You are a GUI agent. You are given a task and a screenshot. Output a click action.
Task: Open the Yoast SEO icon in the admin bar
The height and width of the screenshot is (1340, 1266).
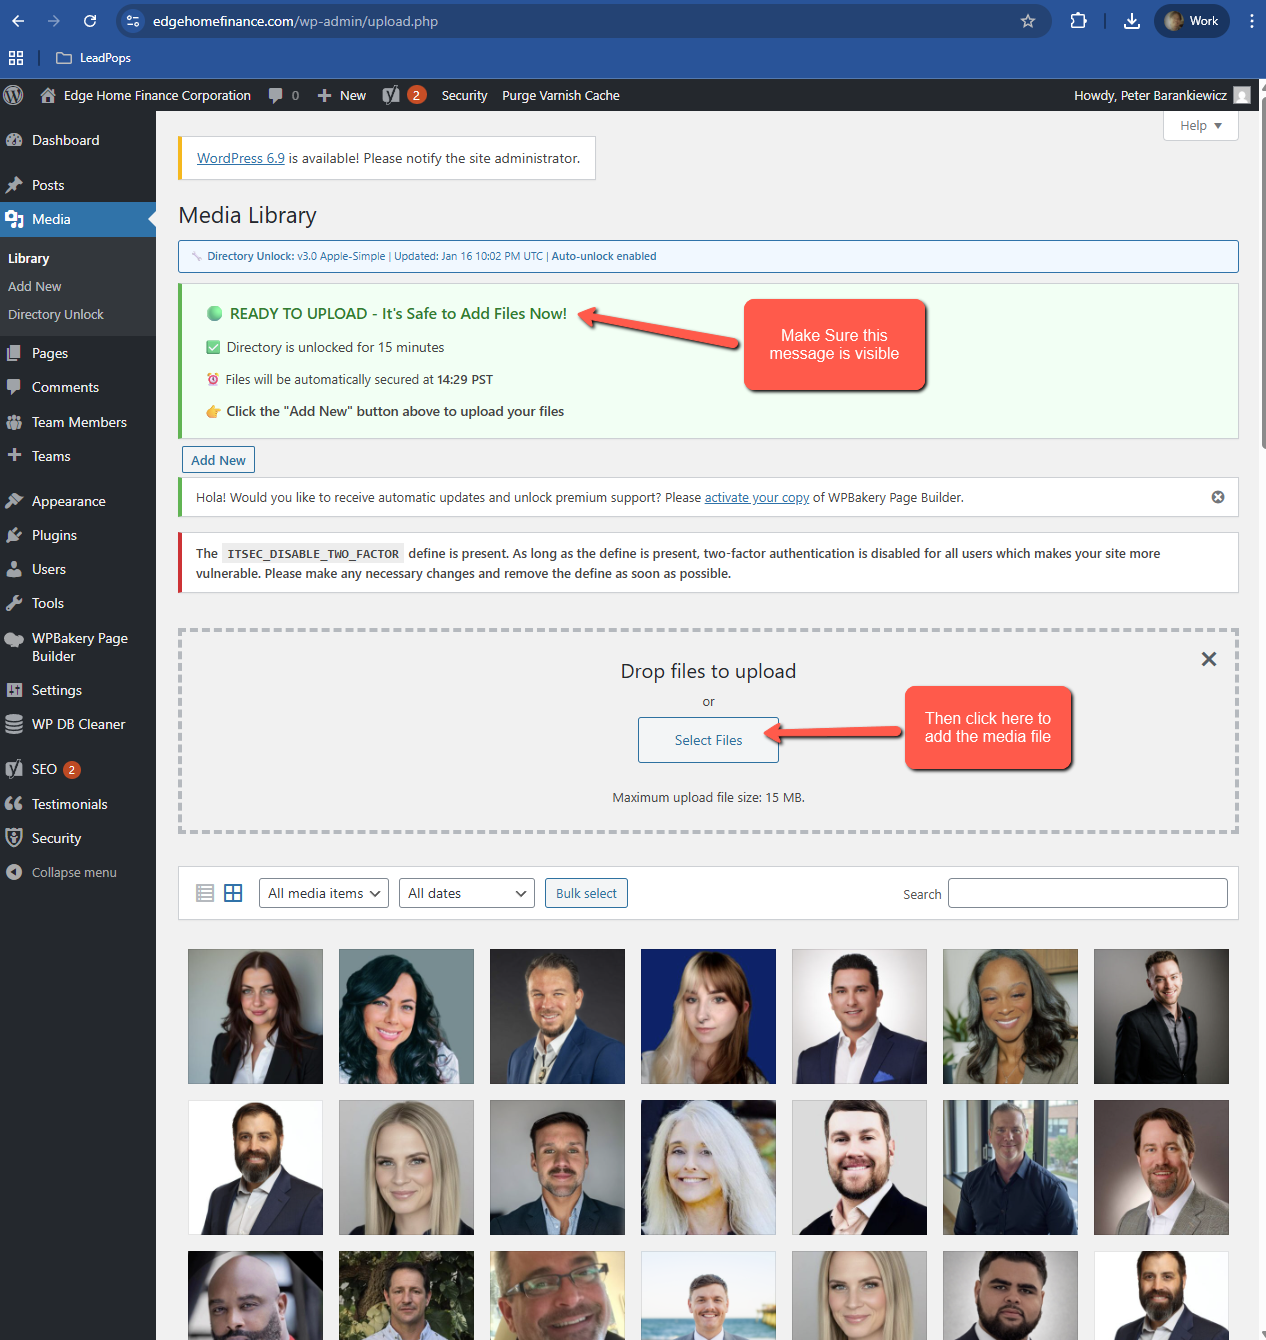click(403, 95)
